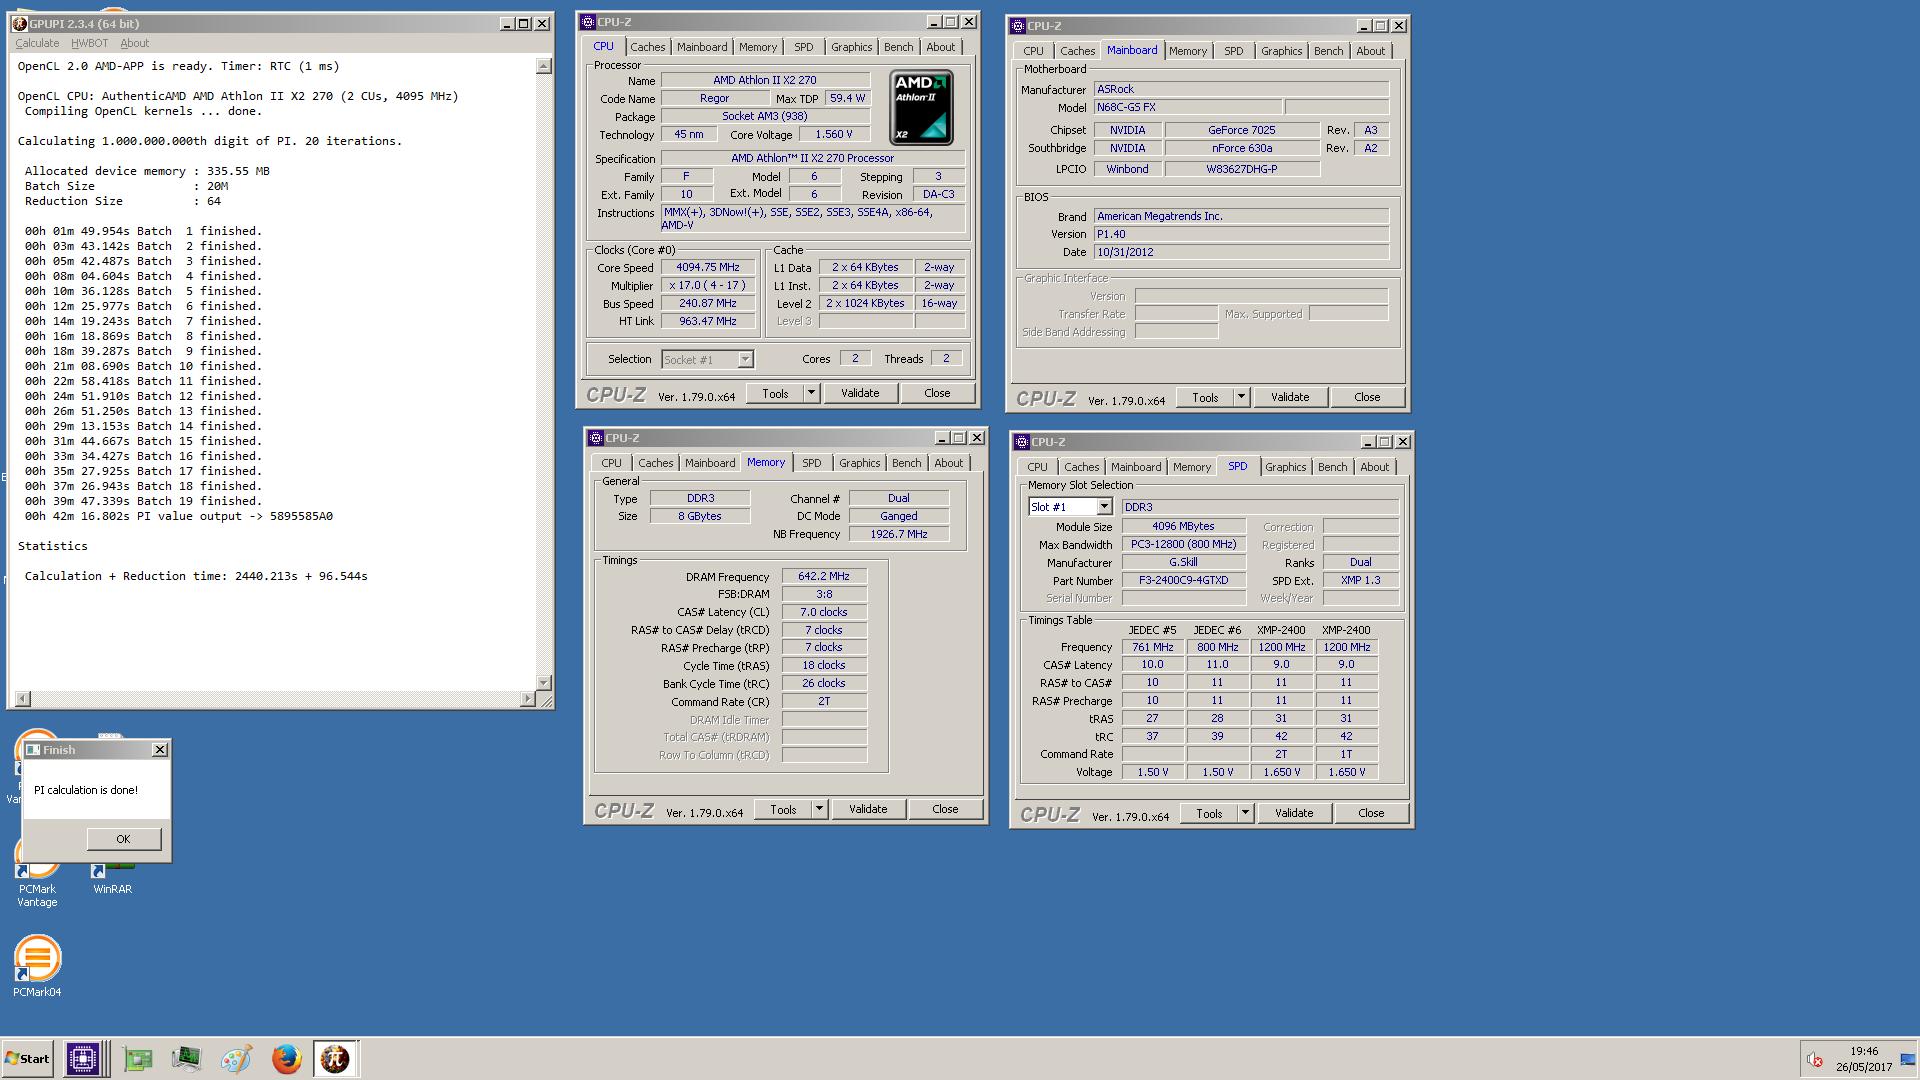Click the NB Frequency value 1926.7 MHz
The image size is (1920, 1080).
tap(898, 534)
